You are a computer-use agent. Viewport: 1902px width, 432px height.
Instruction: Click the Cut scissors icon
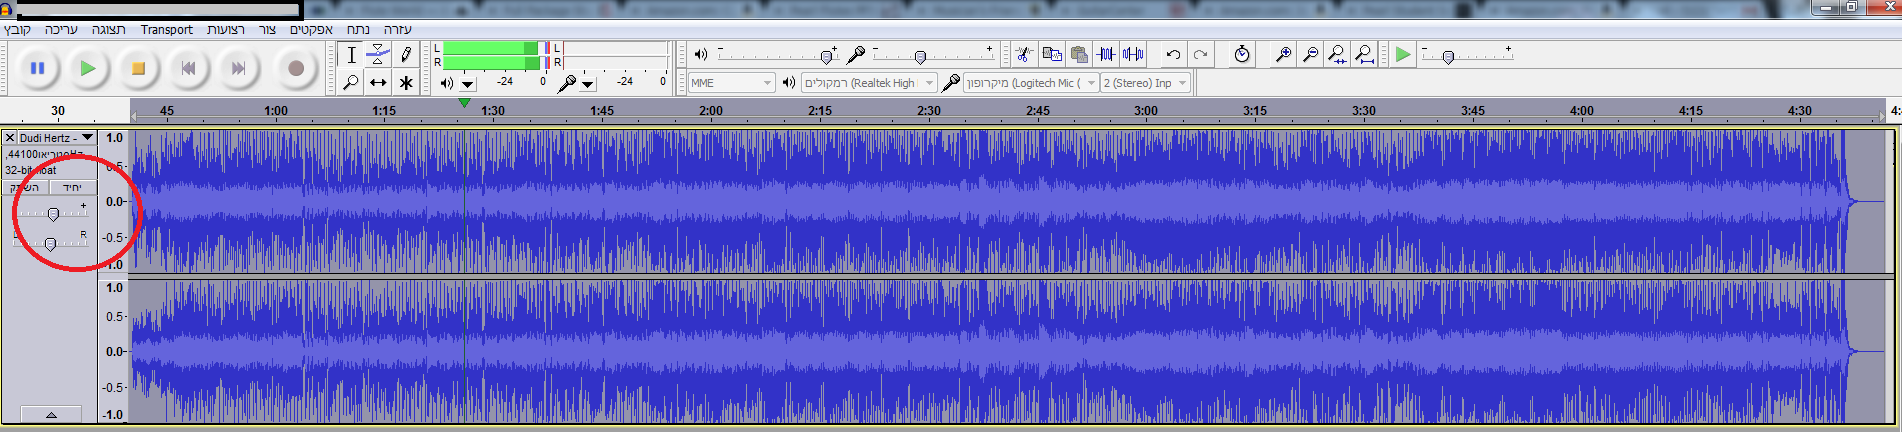point(1024,54)
